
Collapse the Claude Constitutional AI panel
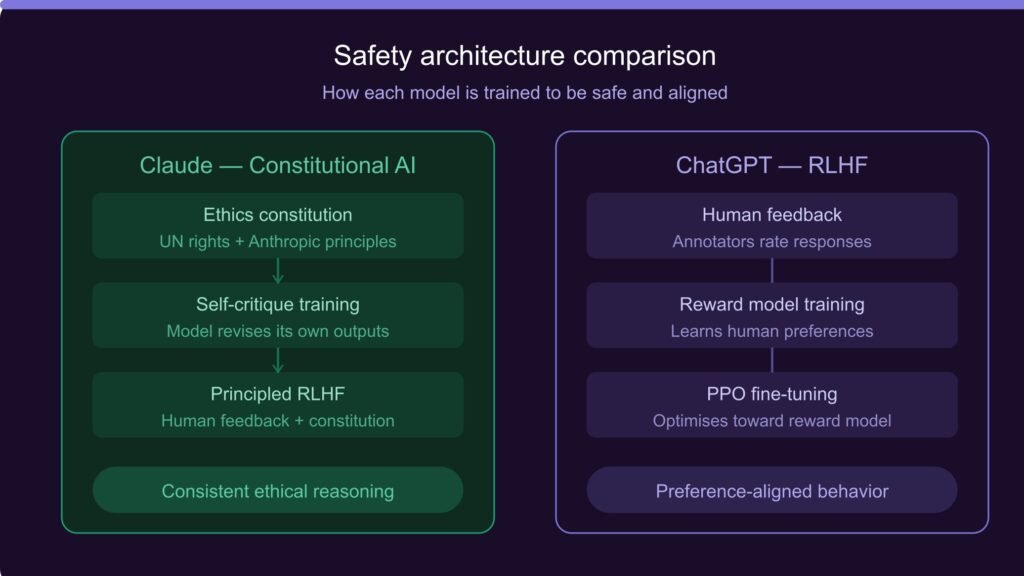pyautogui.click(x=277, y=165)
